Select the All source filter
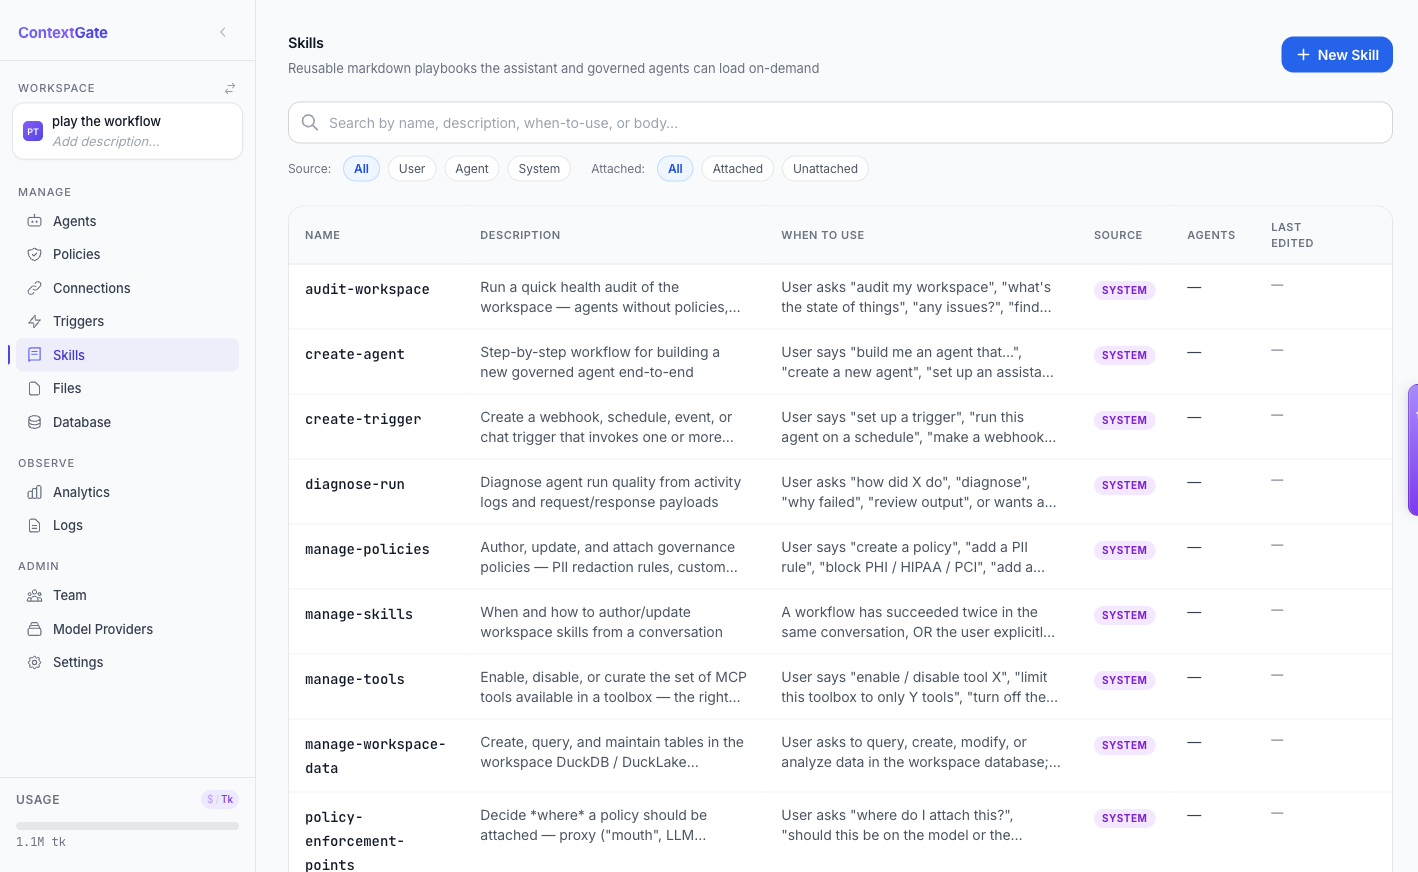This screenshot has width=1418, height=872. click(361, 169)
